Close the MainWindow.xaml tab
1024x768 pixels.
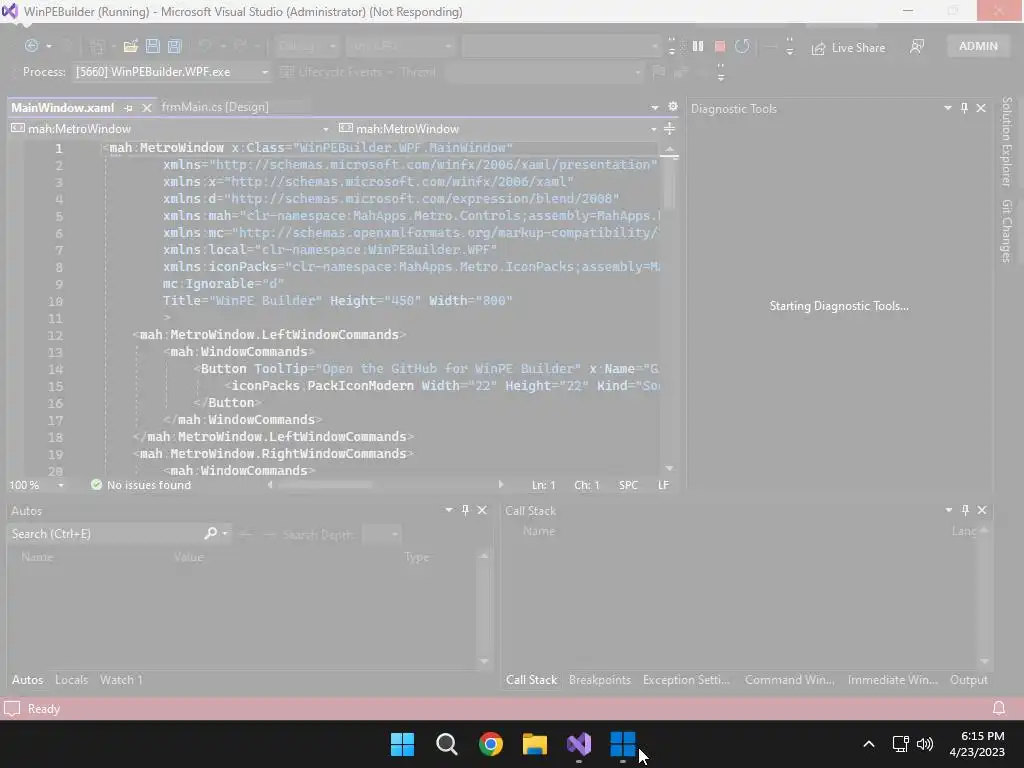tap(147, 108)
